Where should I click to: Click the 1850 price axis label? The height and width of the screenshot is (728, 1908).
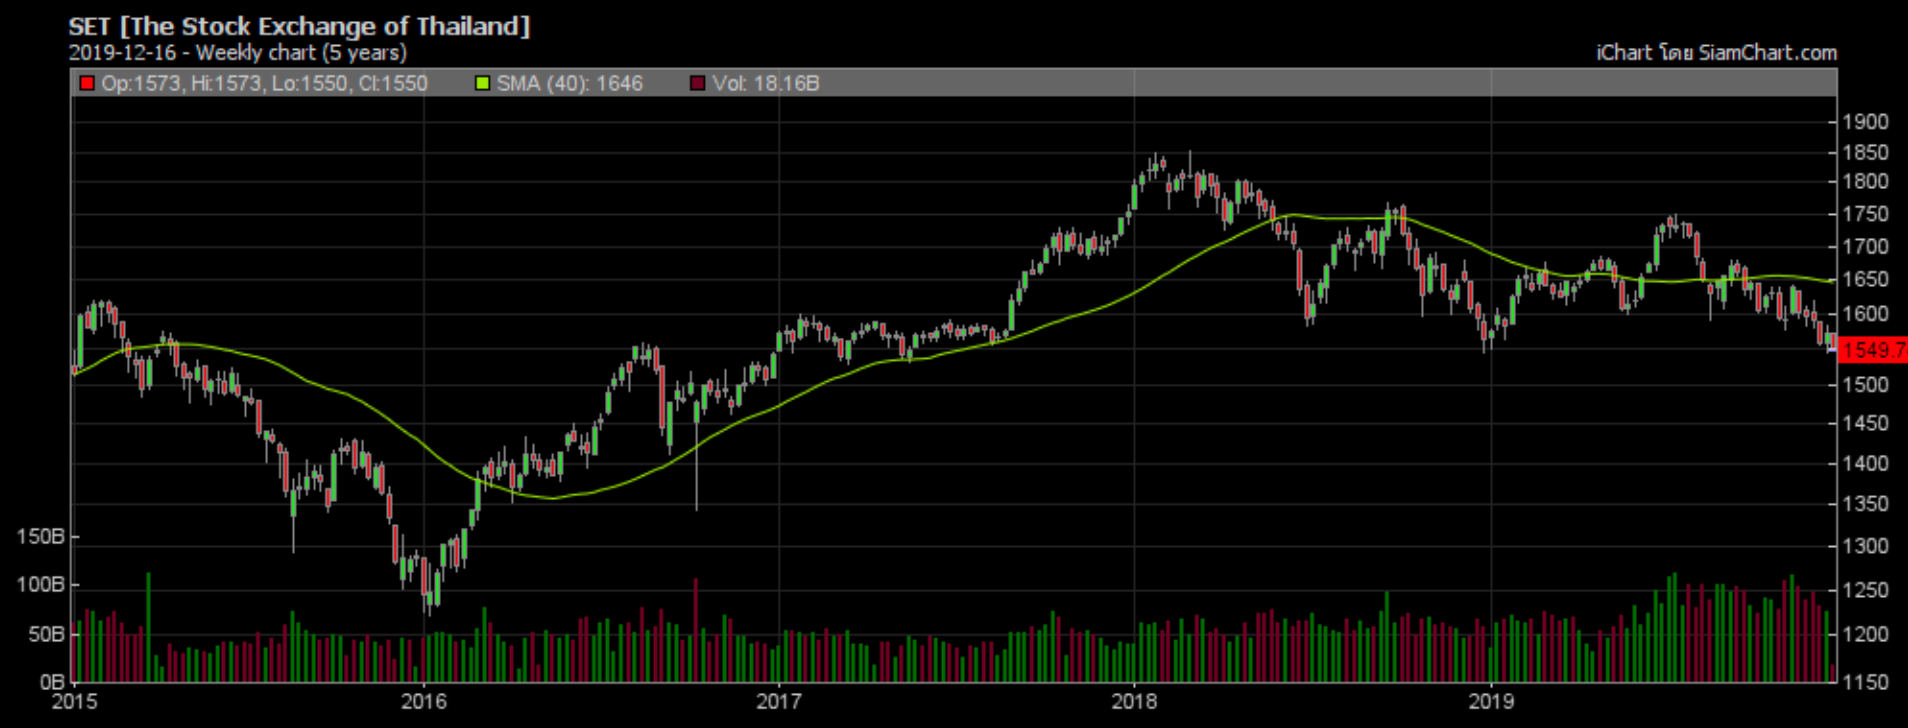point(1865,153)
